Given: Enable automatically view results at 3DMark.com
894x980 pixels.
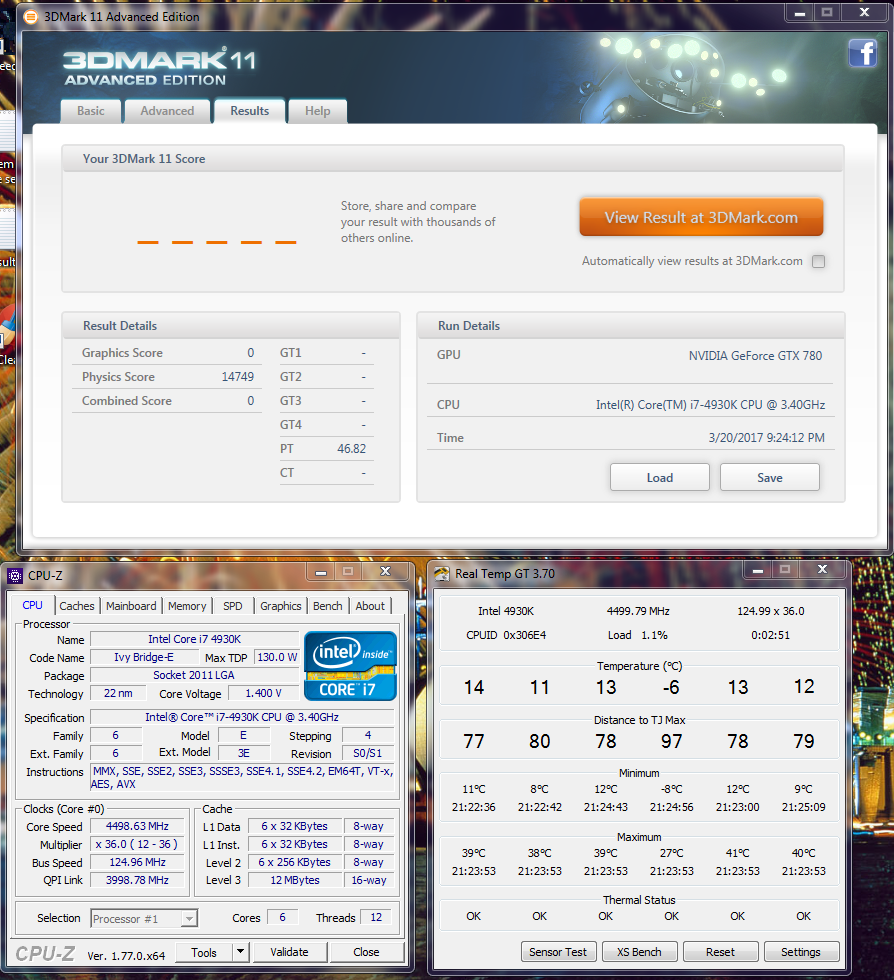Looking at the screenshot, I should (818, 262).
